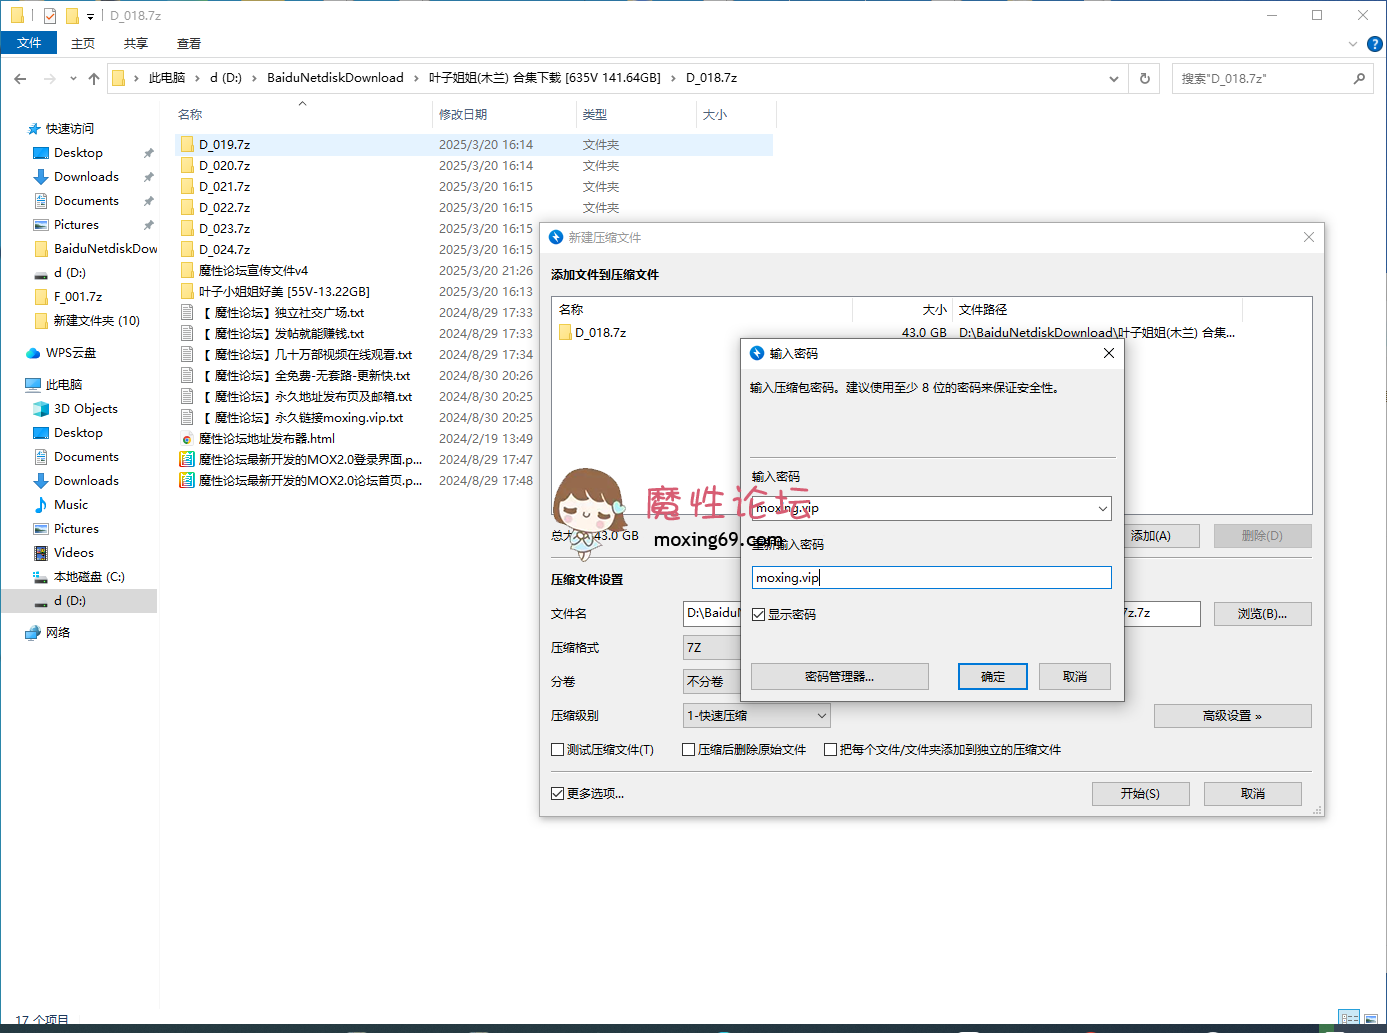
Task: Switch to the 查看 ribbon tab
Action: [x=189, y=44]
